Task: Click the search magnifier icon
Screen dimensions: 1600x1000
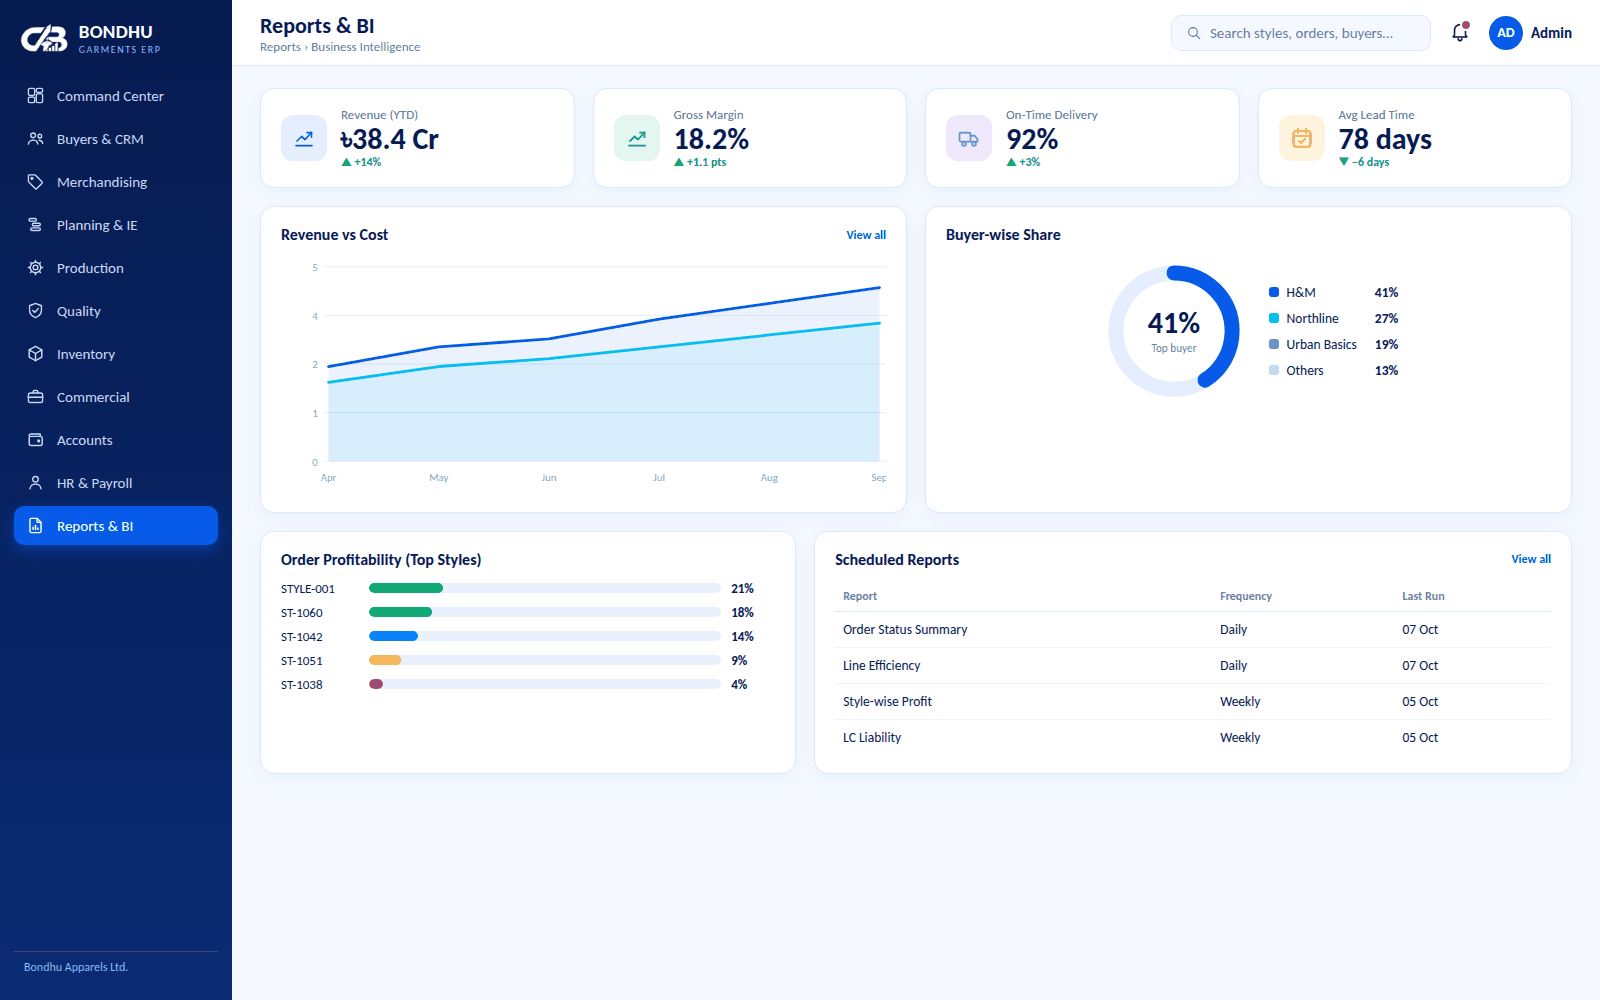Action: 1194,33
